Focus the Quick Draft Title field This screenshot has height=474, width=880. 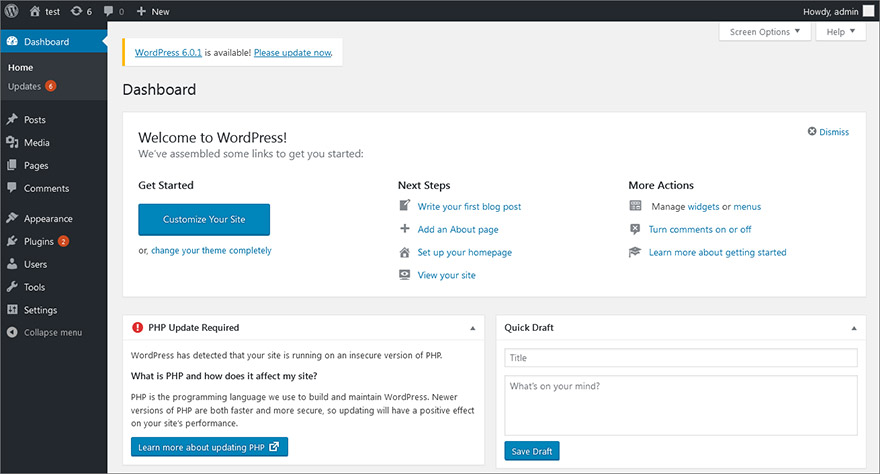[x=681, y=358]
